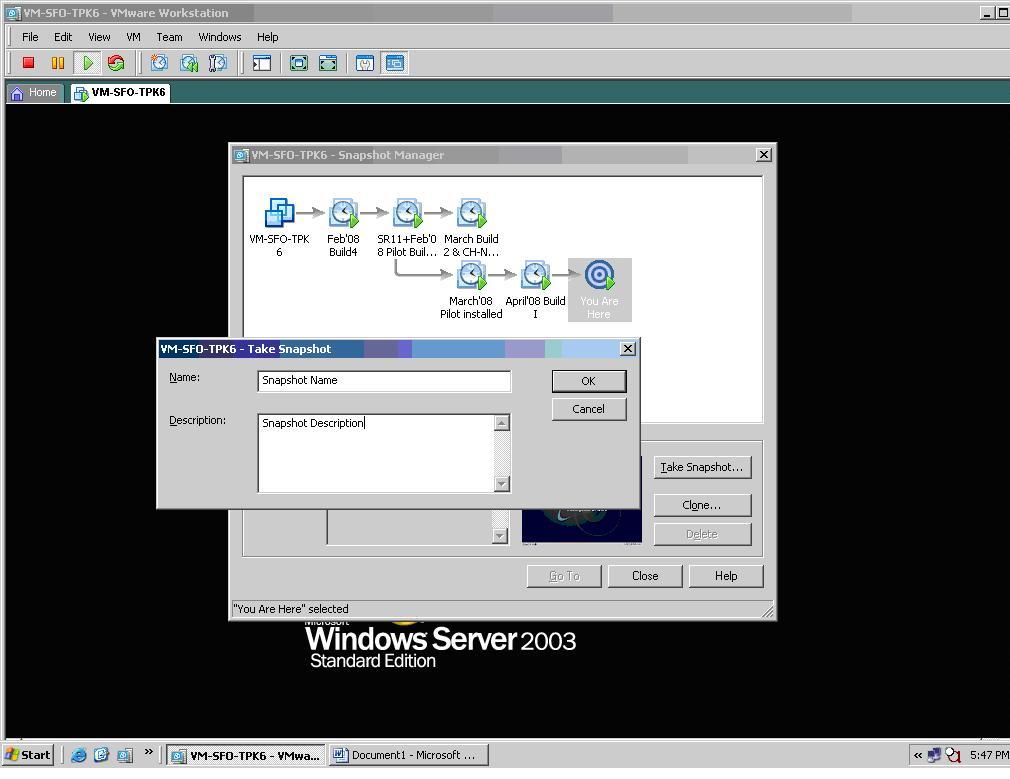Click the red Power Off toolbar icon
The width and height of the screenshot is (1010, 779).
(x=28, y=63)
